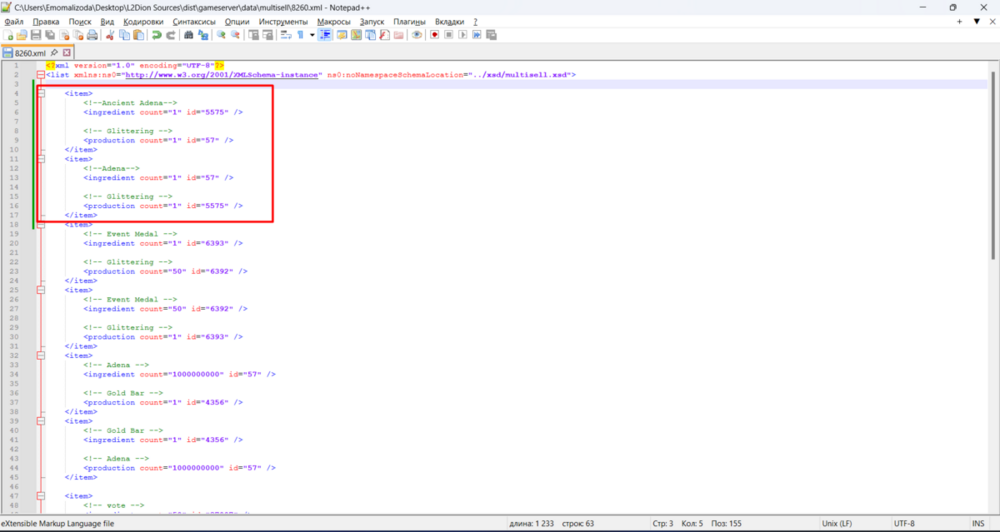Open Folder as Workspace icon

(x=399, y=35)
